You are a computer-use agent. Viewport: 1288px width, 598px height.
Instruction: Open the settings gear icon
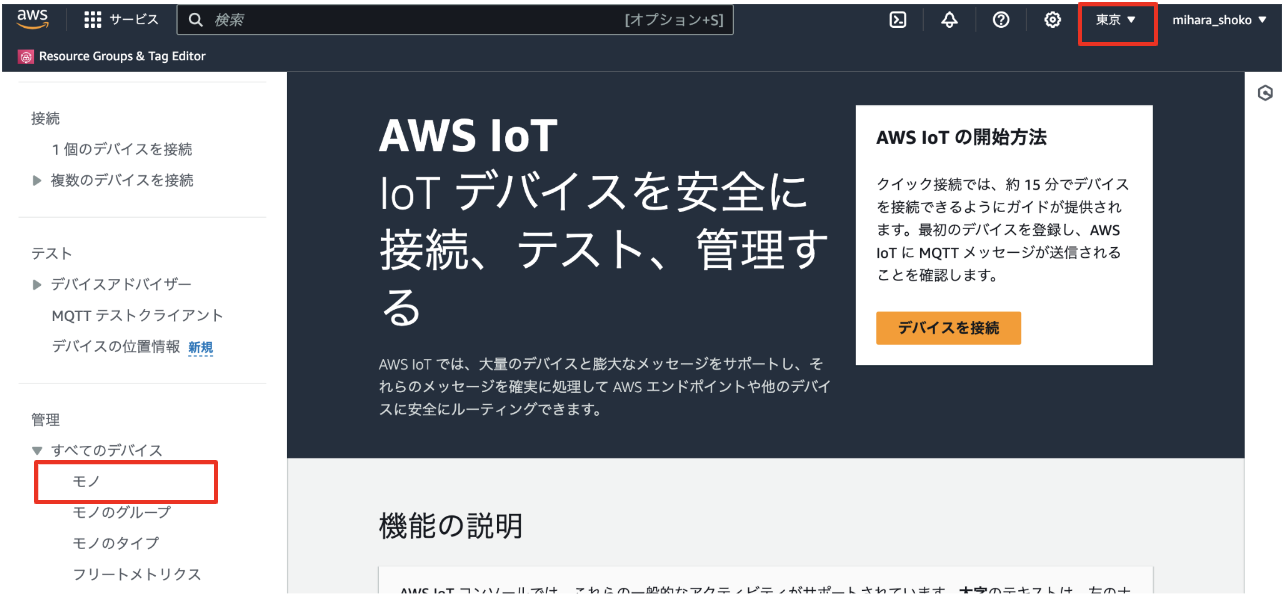point(1052,19)
